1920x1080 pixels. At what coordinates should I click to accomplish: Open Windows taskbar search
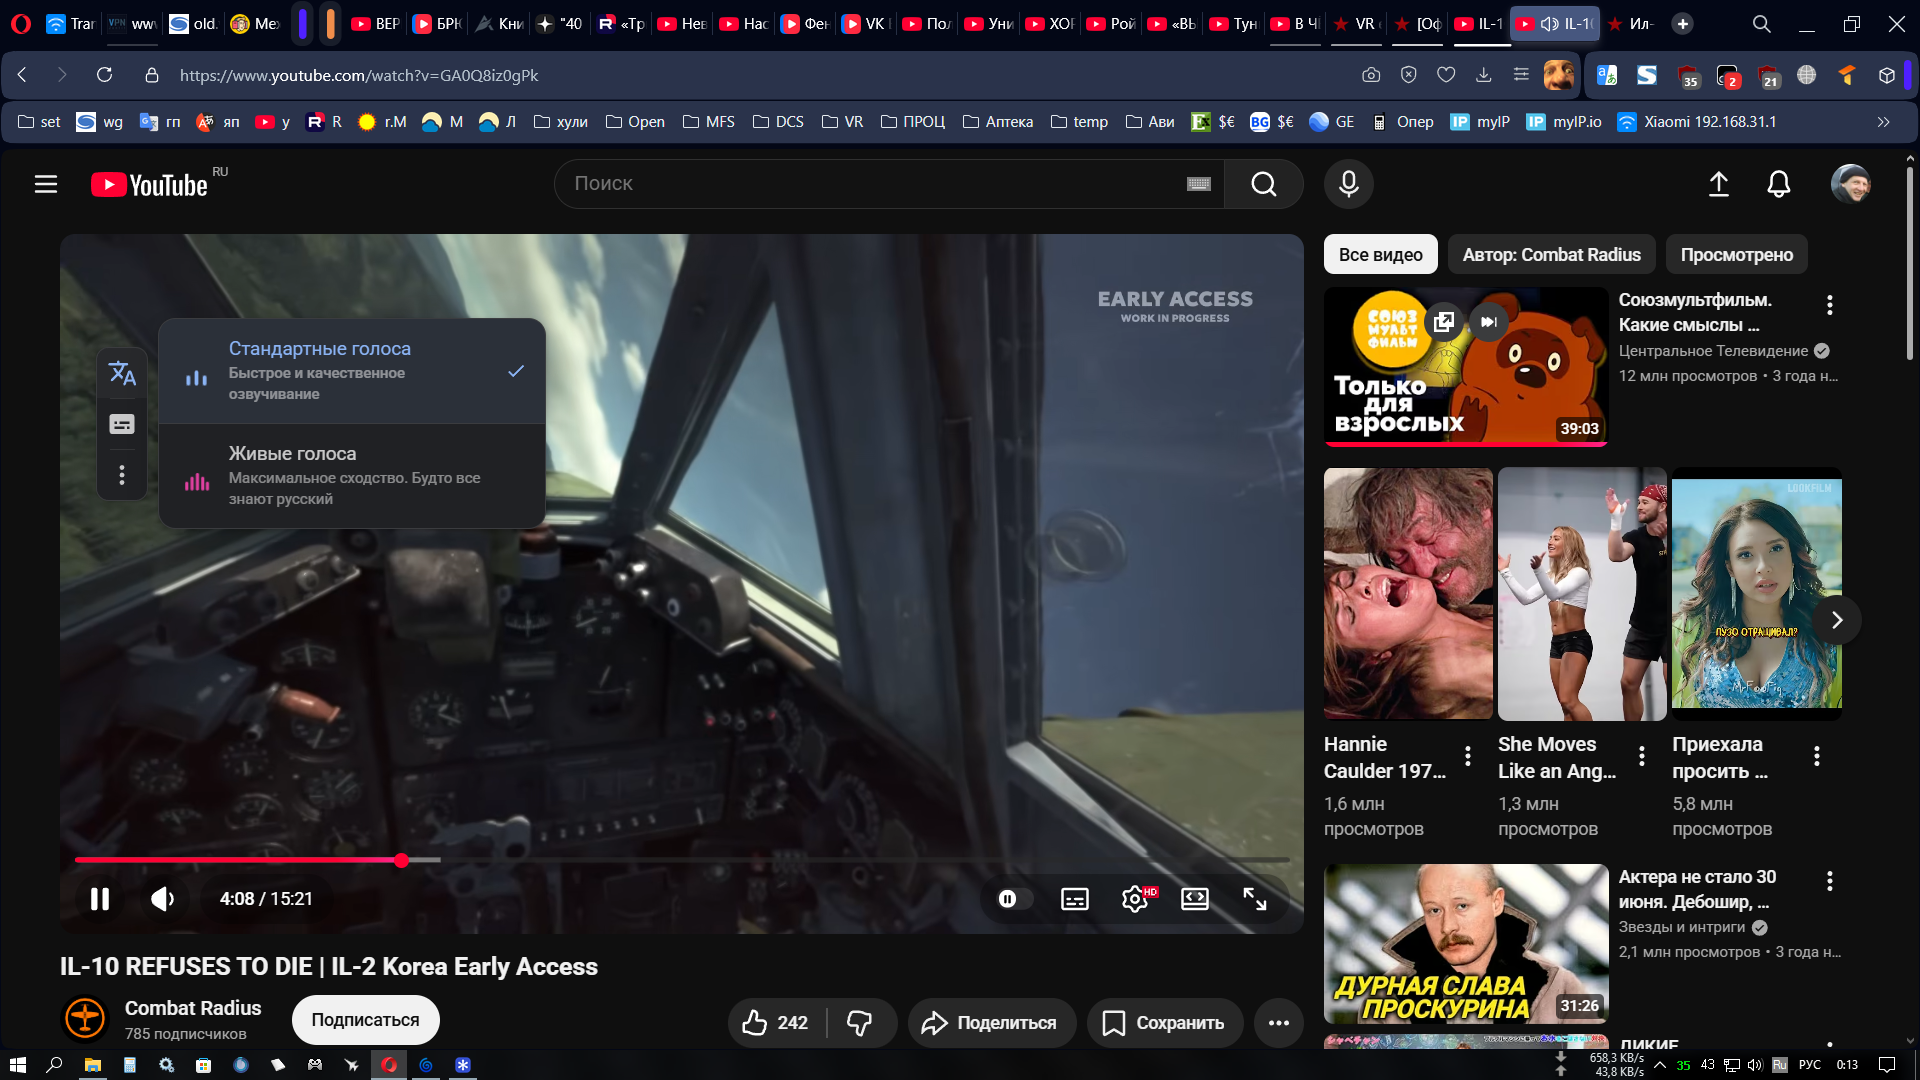54,1065
